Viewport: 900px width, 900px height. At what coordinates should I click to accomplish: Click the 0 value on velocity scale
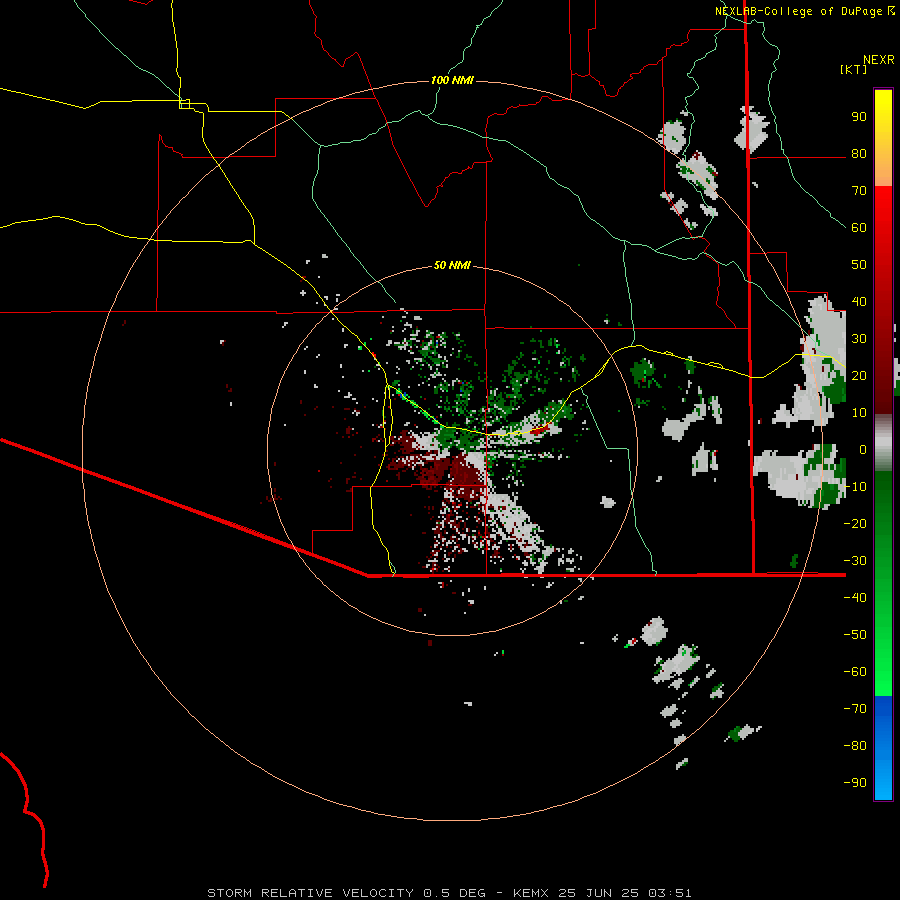pyautogui.click(x=863, y=450)
